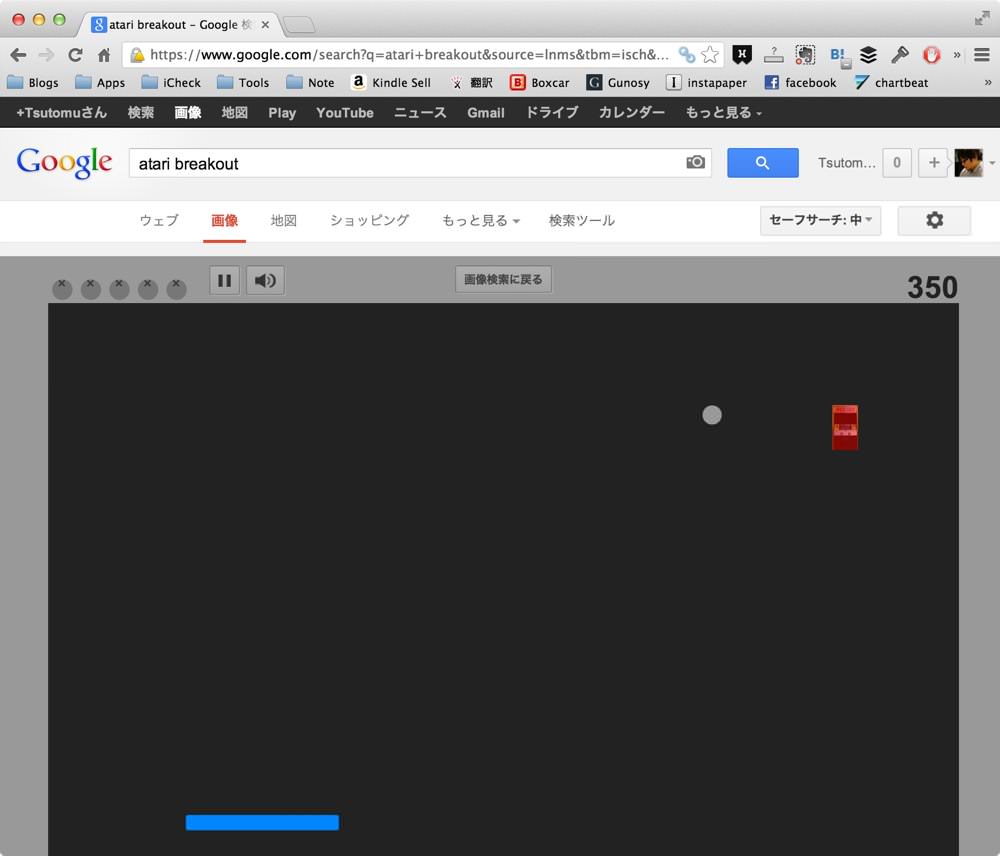Open the chartbeat bookmark
The image size is (1000, 856).
892,82
